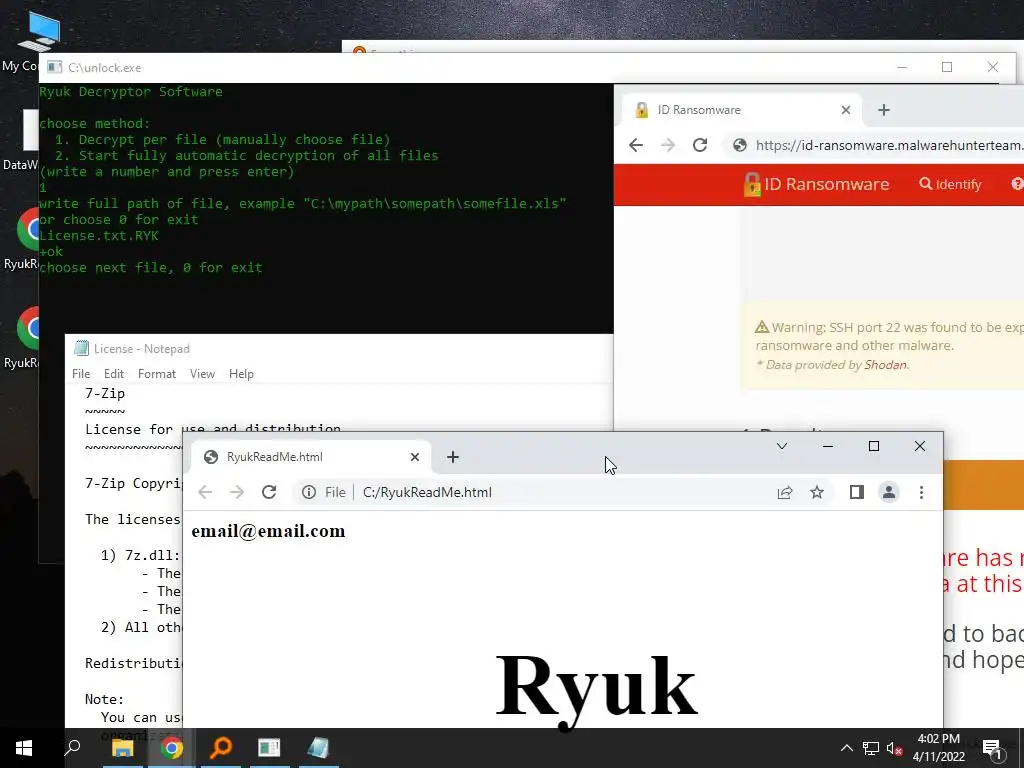1024x768 pixels.
Task: Close the RyukReadMe.html tab
Action: [x=415, y=457]
